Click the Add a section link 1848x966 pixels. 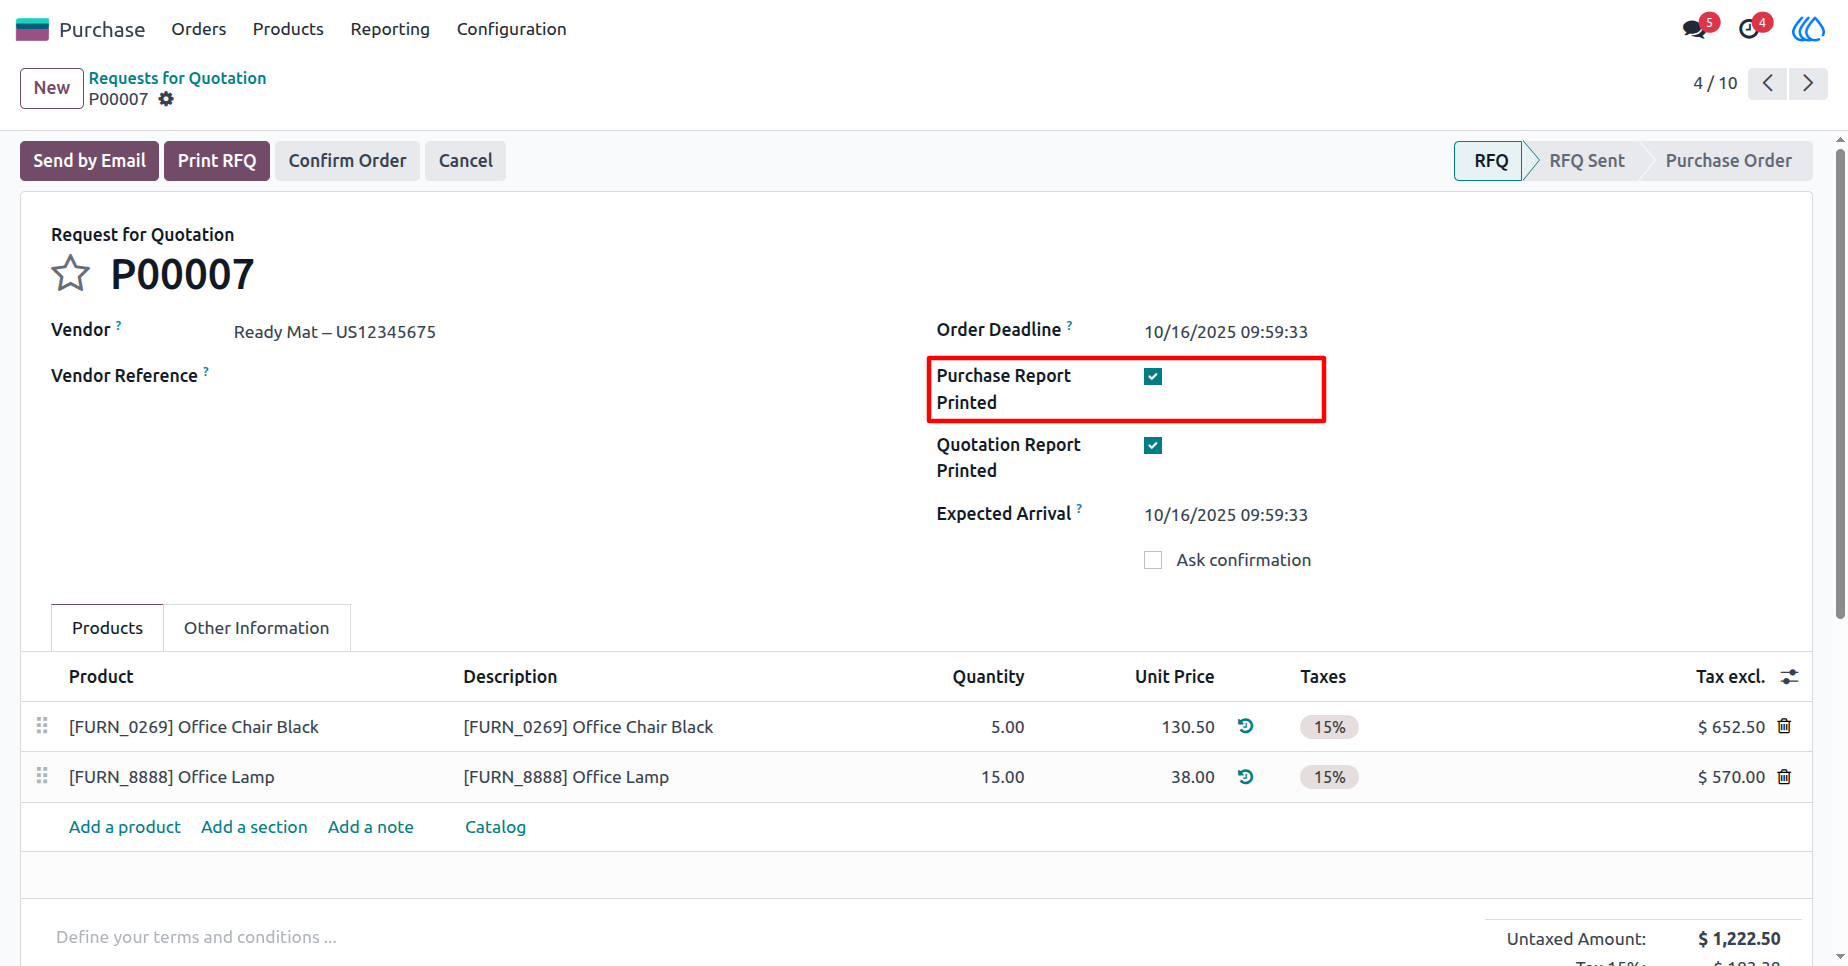[x=254, y=827]
